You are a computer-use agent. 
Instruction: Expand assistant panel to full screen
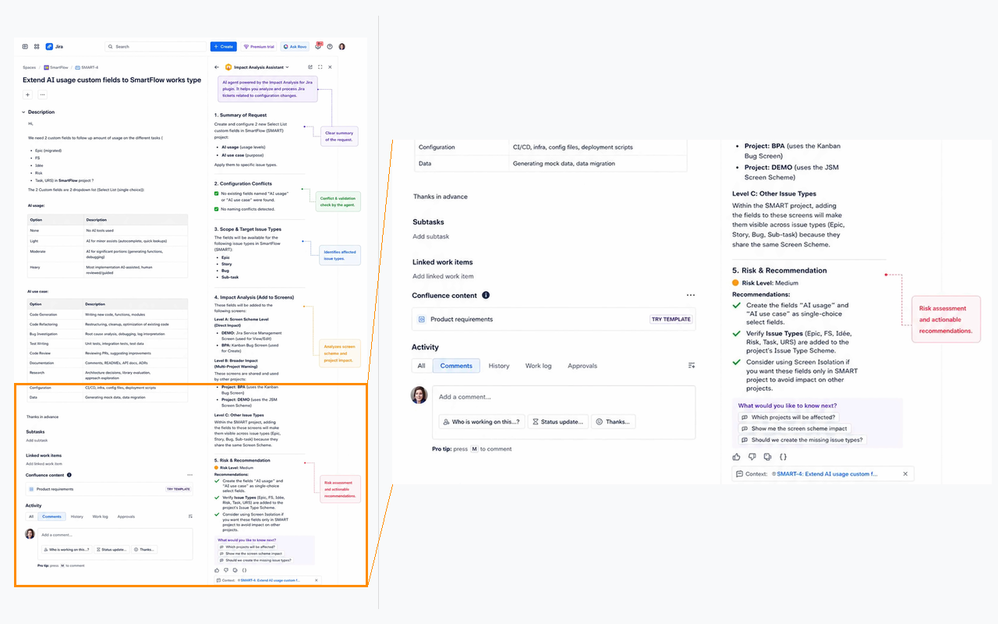(320, 67)
